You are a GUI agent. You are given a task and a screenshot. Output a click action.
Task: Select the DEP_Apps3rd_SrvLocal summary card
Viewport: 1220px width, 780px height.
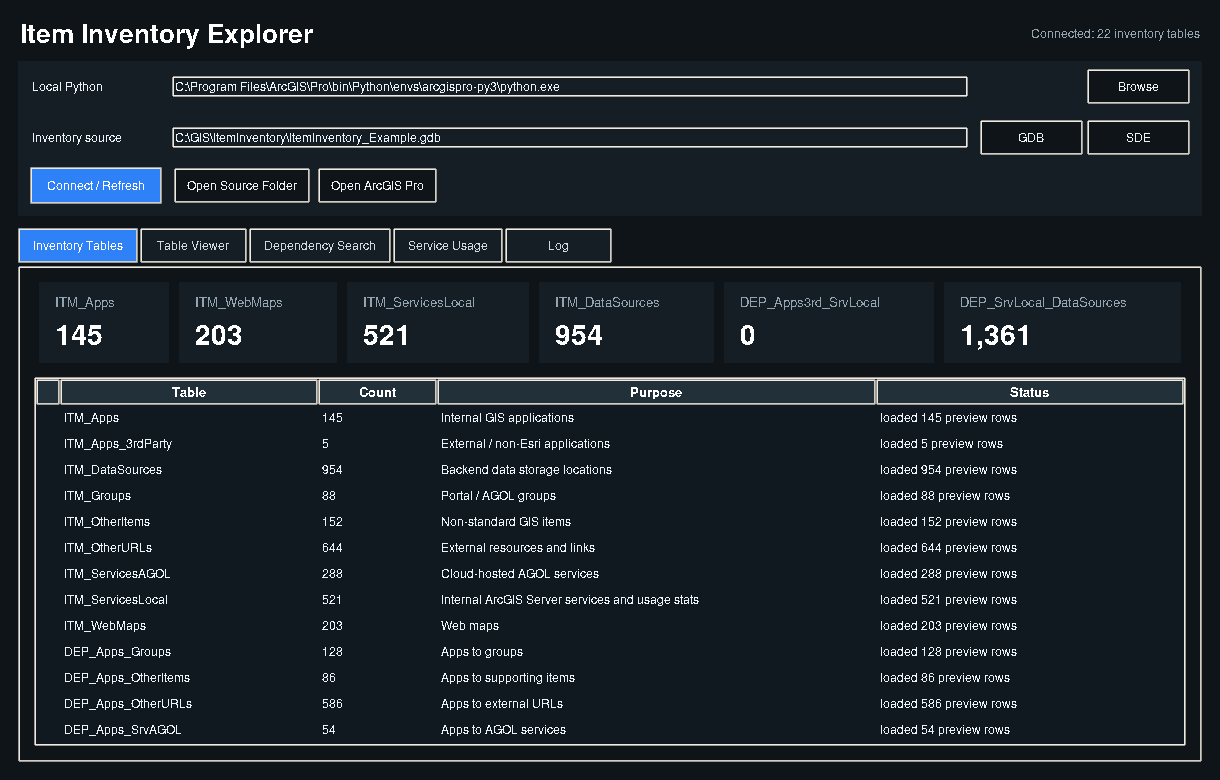[829, 322]
